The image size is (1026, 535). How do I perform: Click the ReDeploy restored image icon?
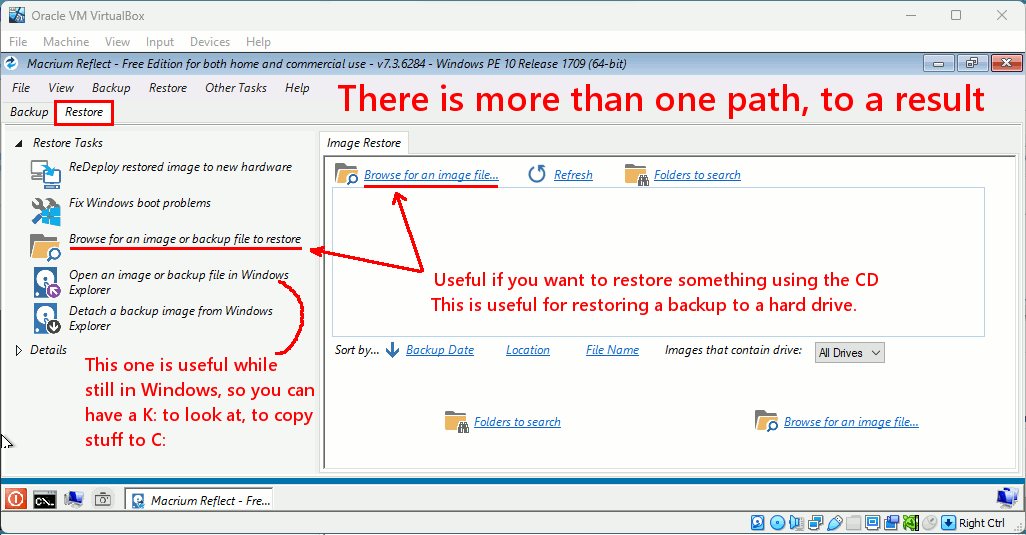(46, 174)
